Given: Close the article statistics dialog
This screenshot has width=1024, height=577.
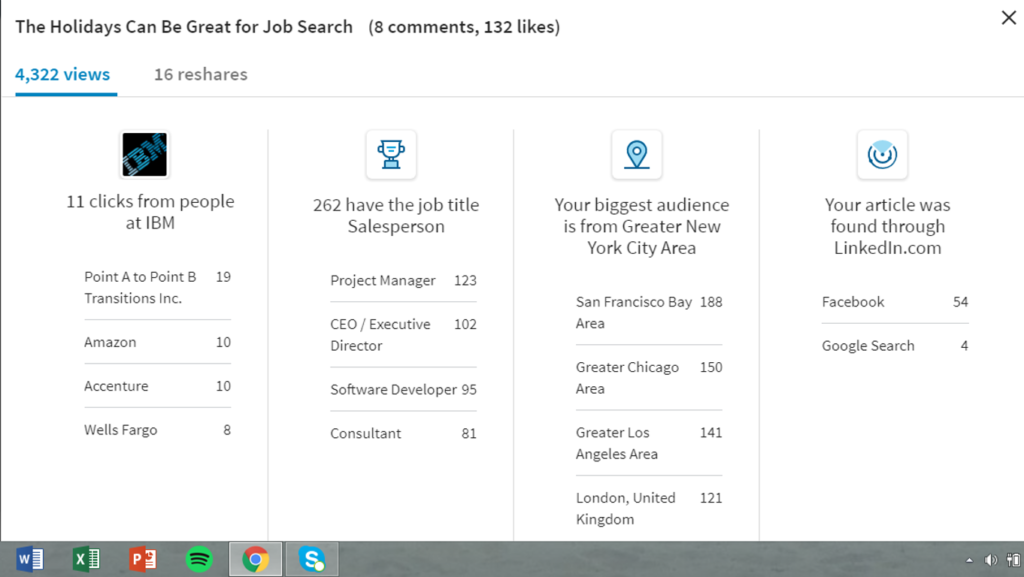Looking at the screenshot, I should click(1008, 18).
